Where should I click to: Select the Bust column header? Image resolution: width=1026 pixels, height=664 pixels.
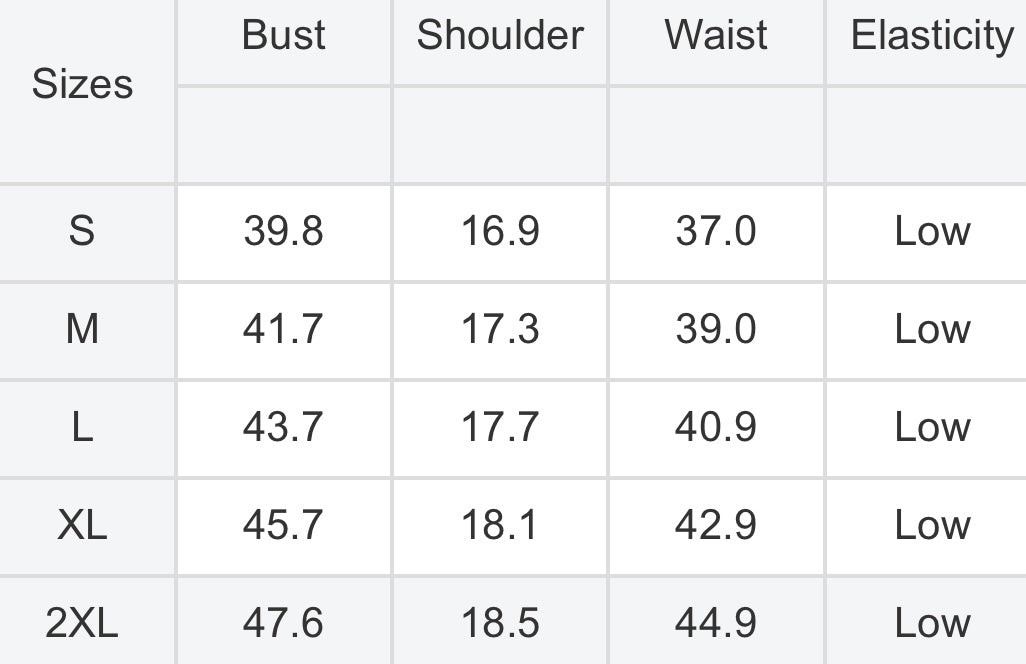click(x=283, y=35)
